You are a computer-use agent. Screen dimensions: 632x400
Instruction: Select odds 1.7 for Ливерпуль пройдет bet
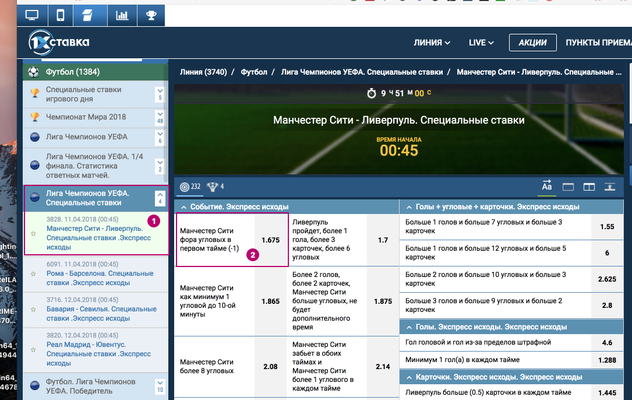click(x=383, y=240)
